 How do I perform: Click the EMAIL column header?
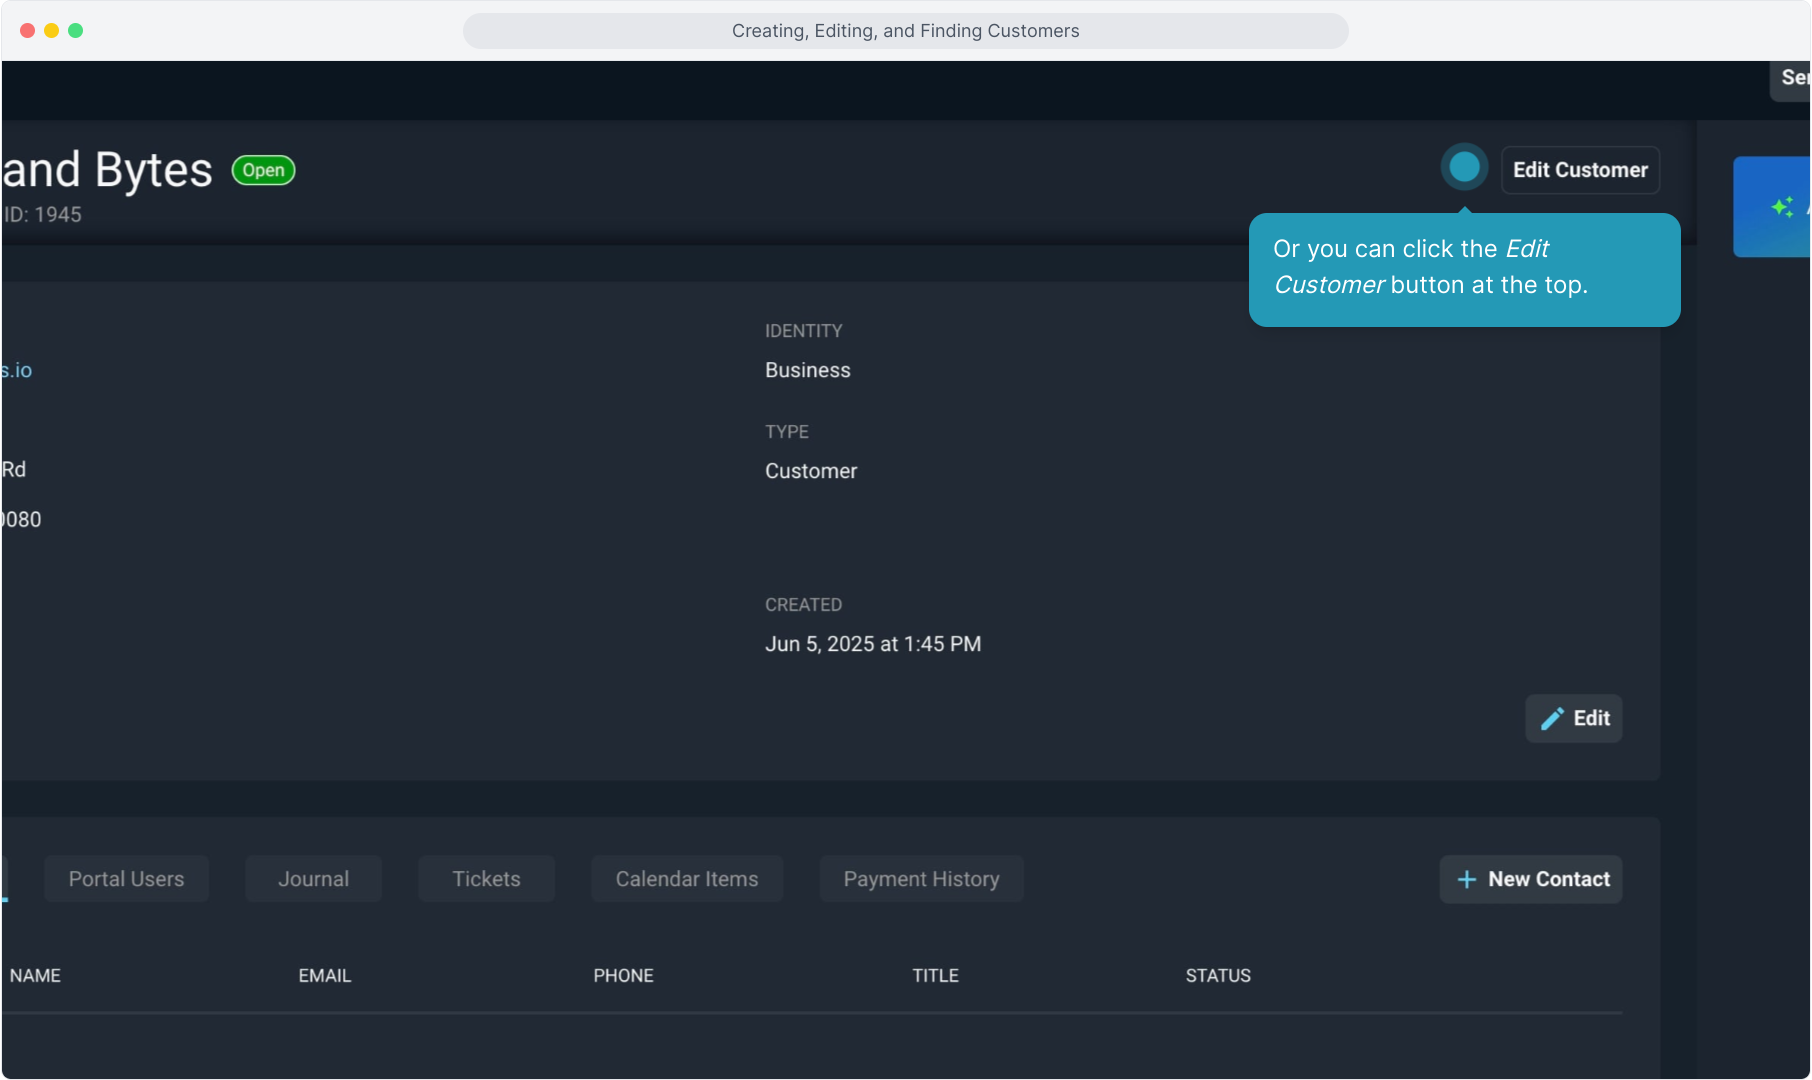coord(324,975)
